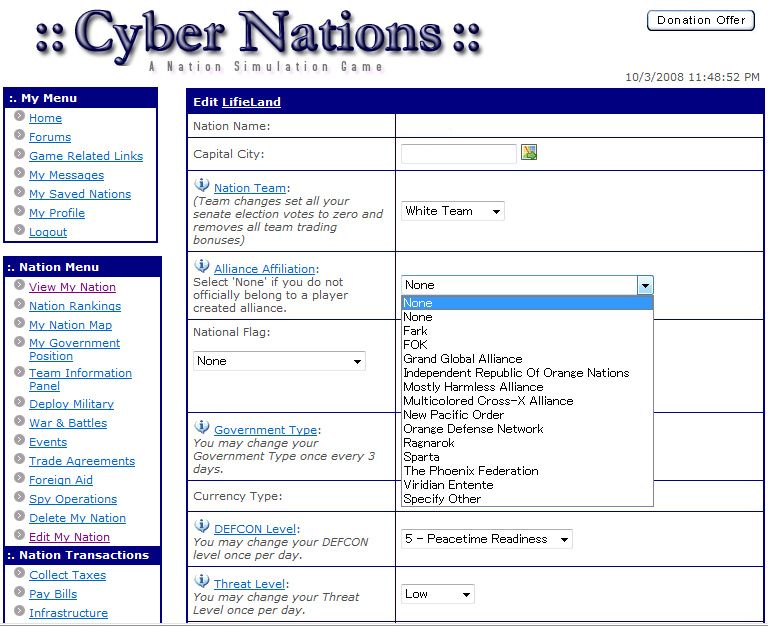Open My Messages link

coord(66,175)
